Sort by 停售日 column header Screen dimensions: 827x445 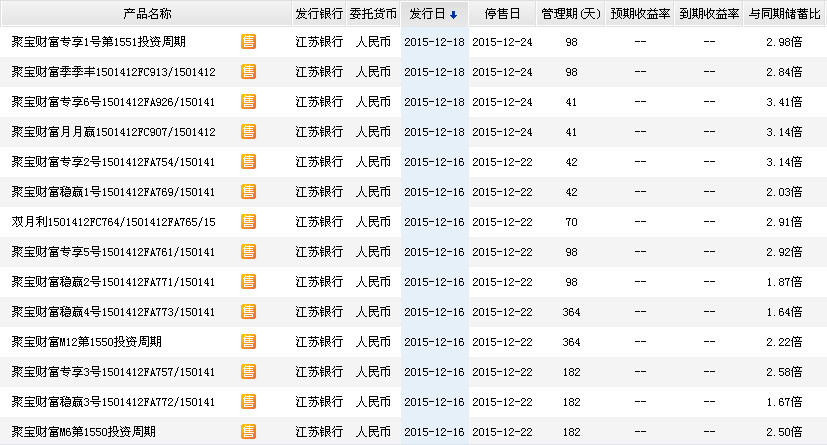(x=502, y=14)
